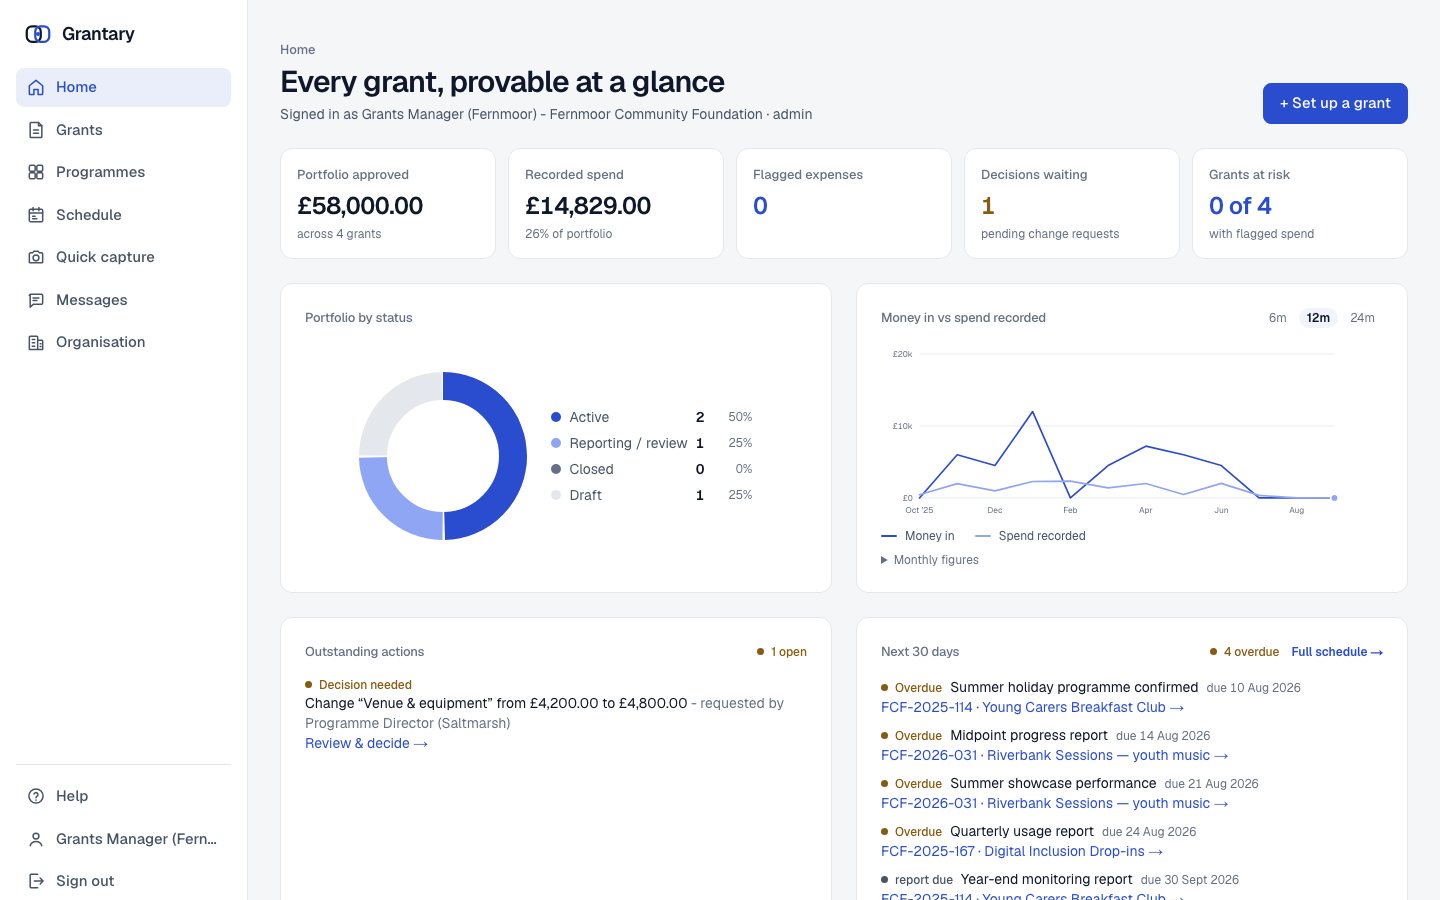Viewport: 1440px width, 900px height.
Task: Click the 1 open badge
Action: 782,652
